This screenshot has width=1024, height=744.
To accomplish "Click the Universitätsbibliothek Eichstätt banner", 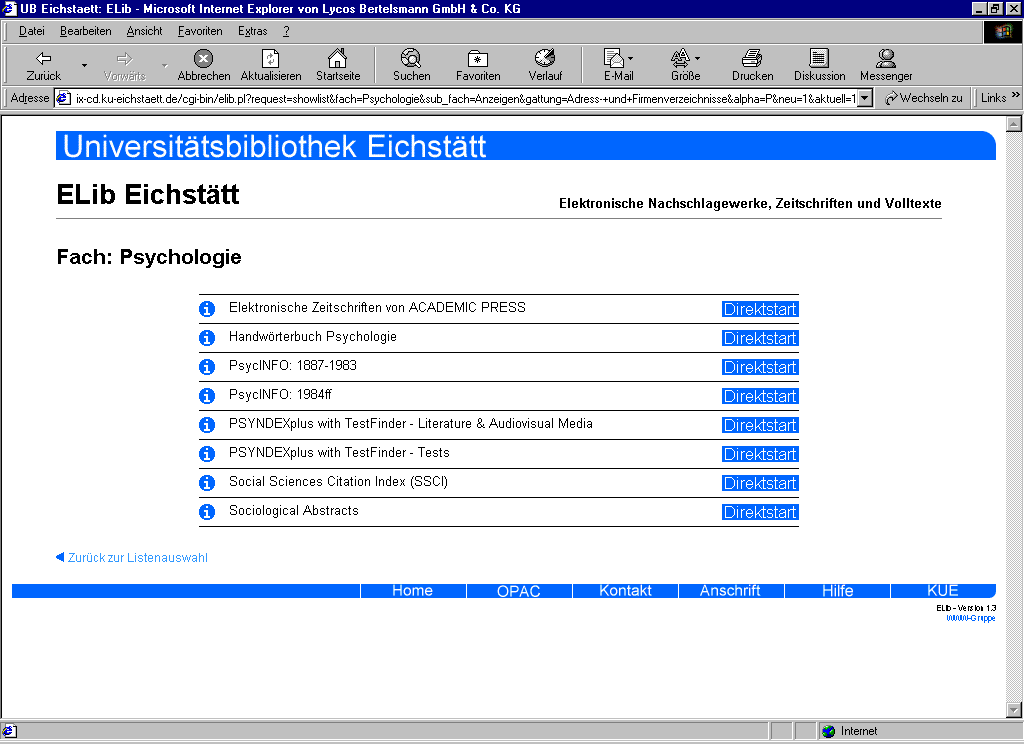I will pyautogui.click(x=526, y=146).
